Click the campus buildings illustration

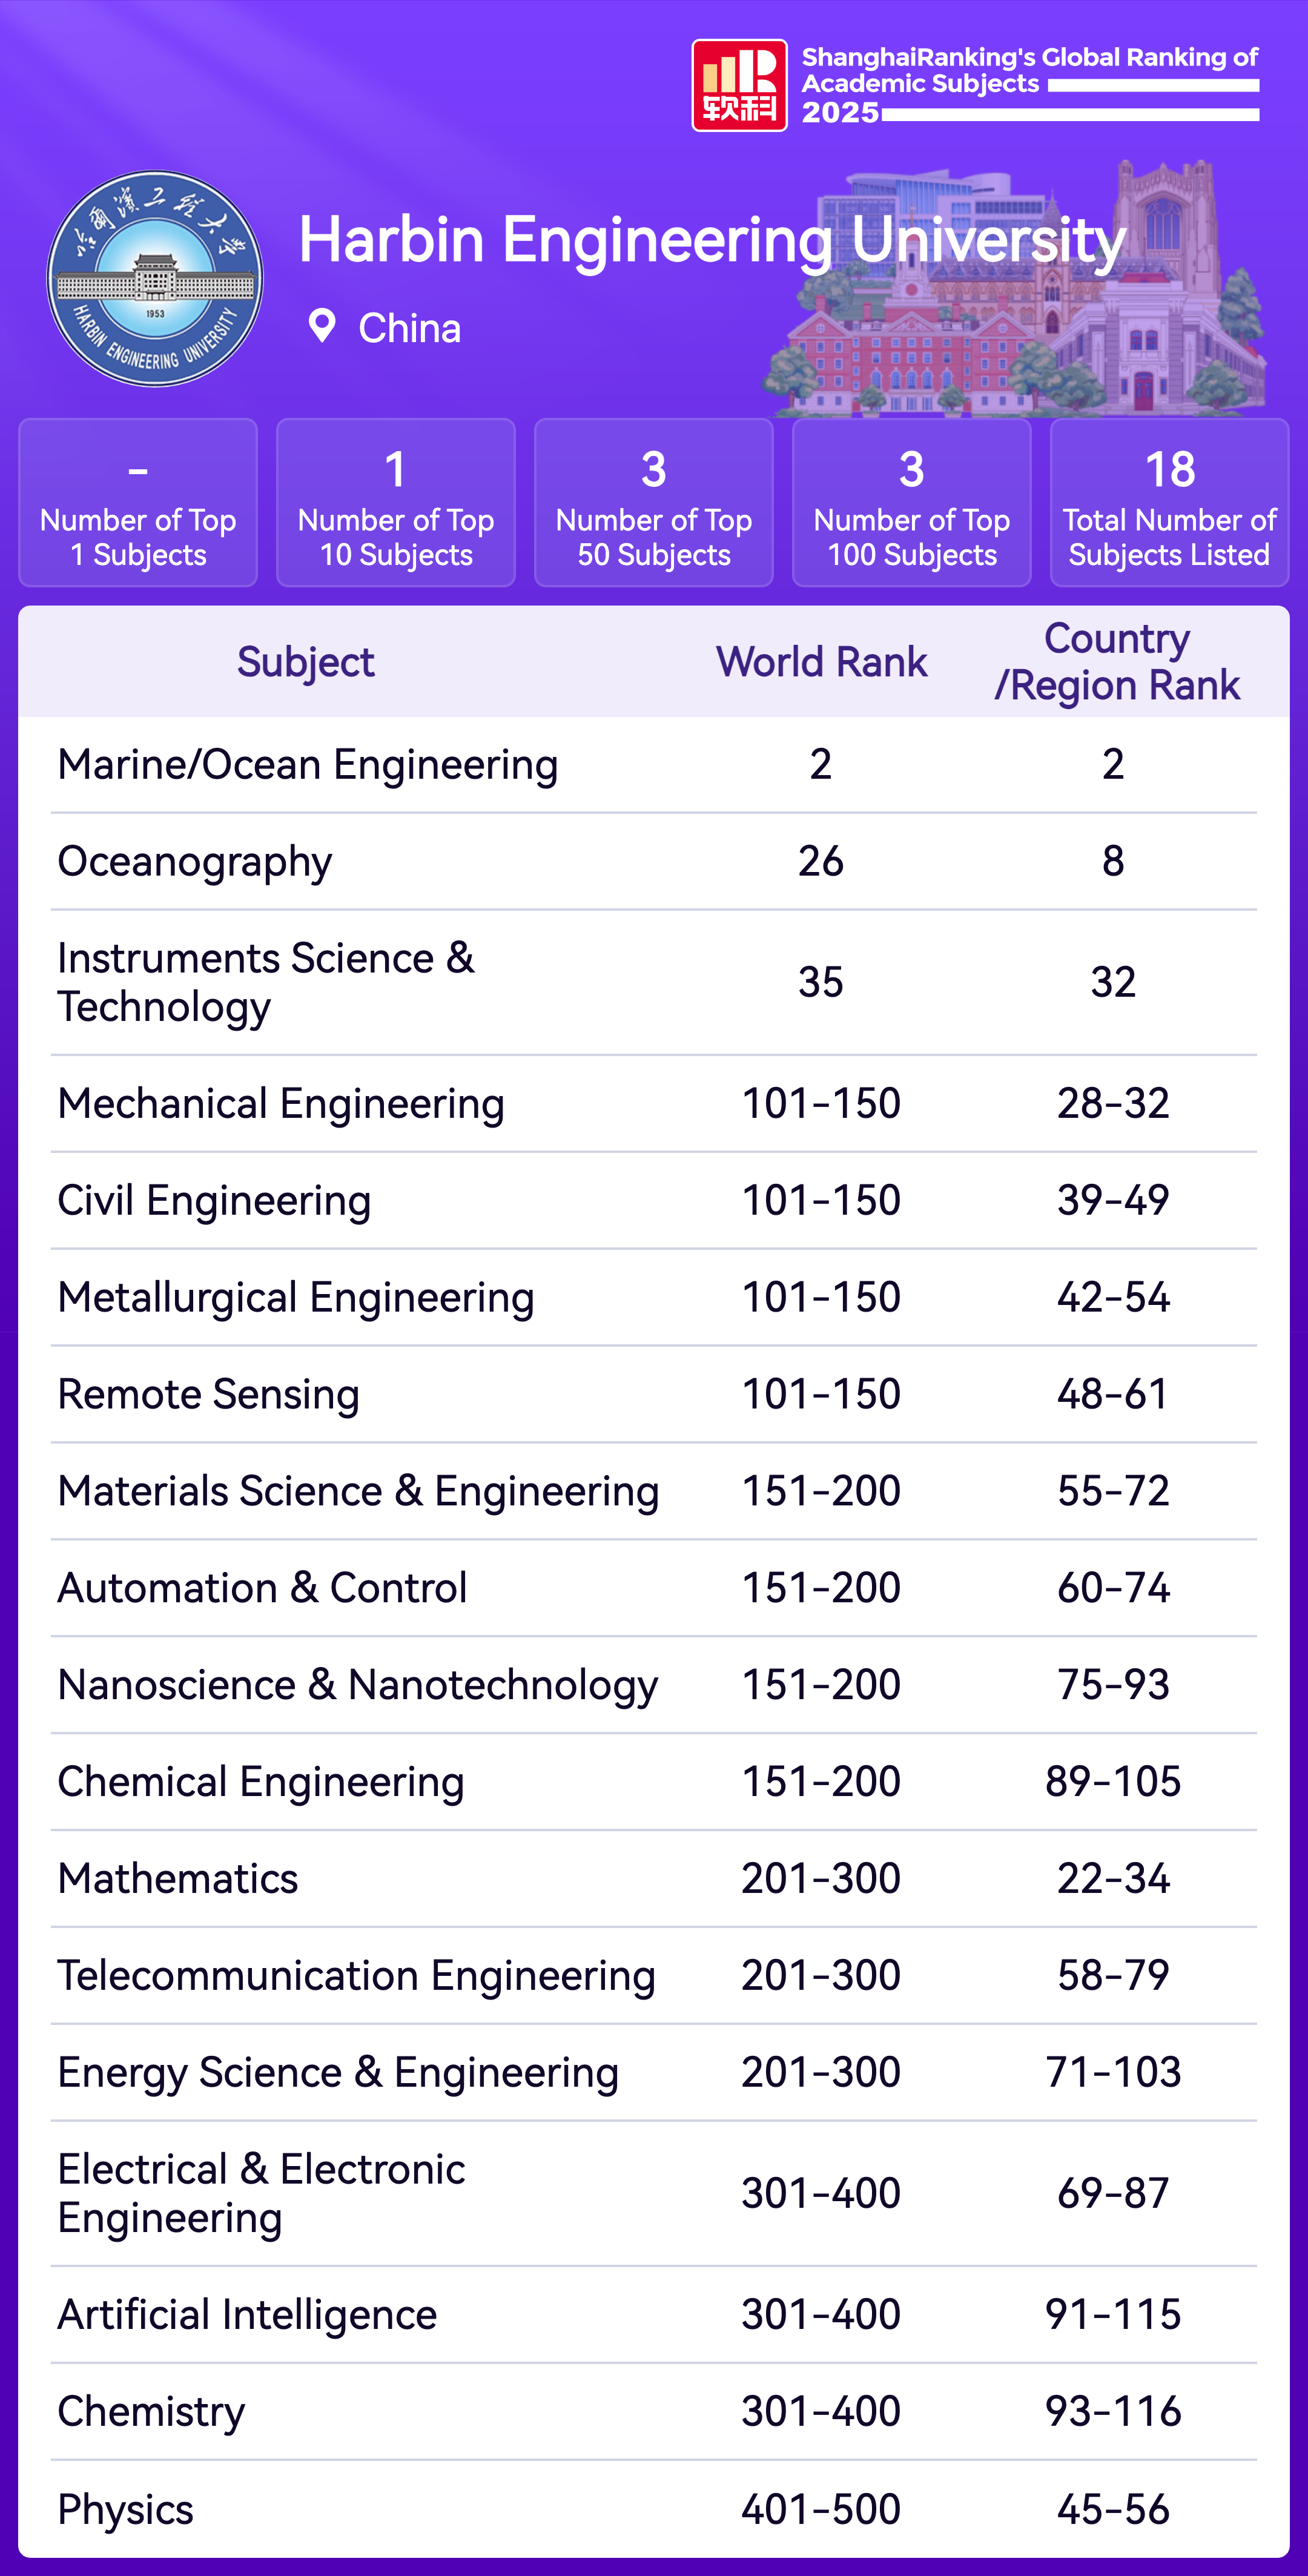pyautogui.click(x=1020, y=300)
